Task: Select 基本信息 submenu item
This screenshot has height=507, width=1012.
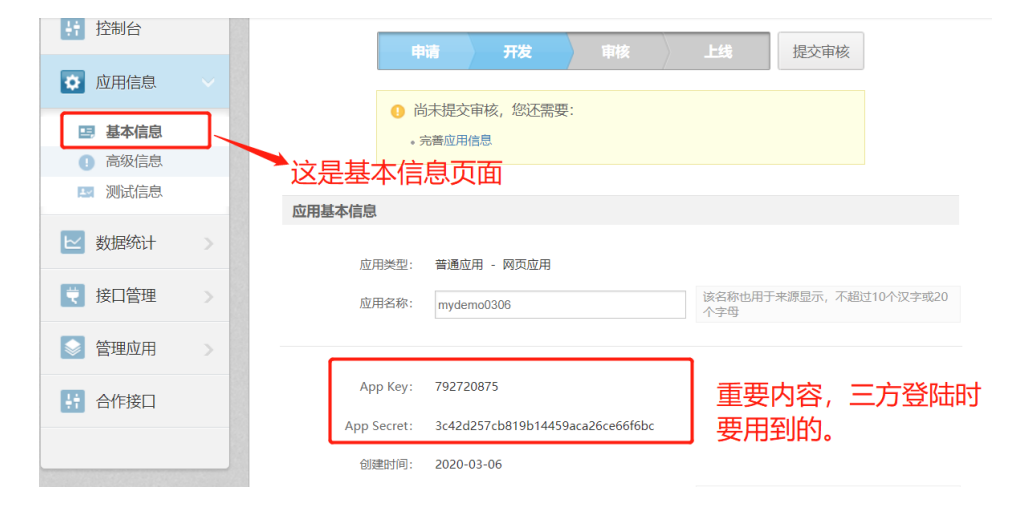Action: 134,132
